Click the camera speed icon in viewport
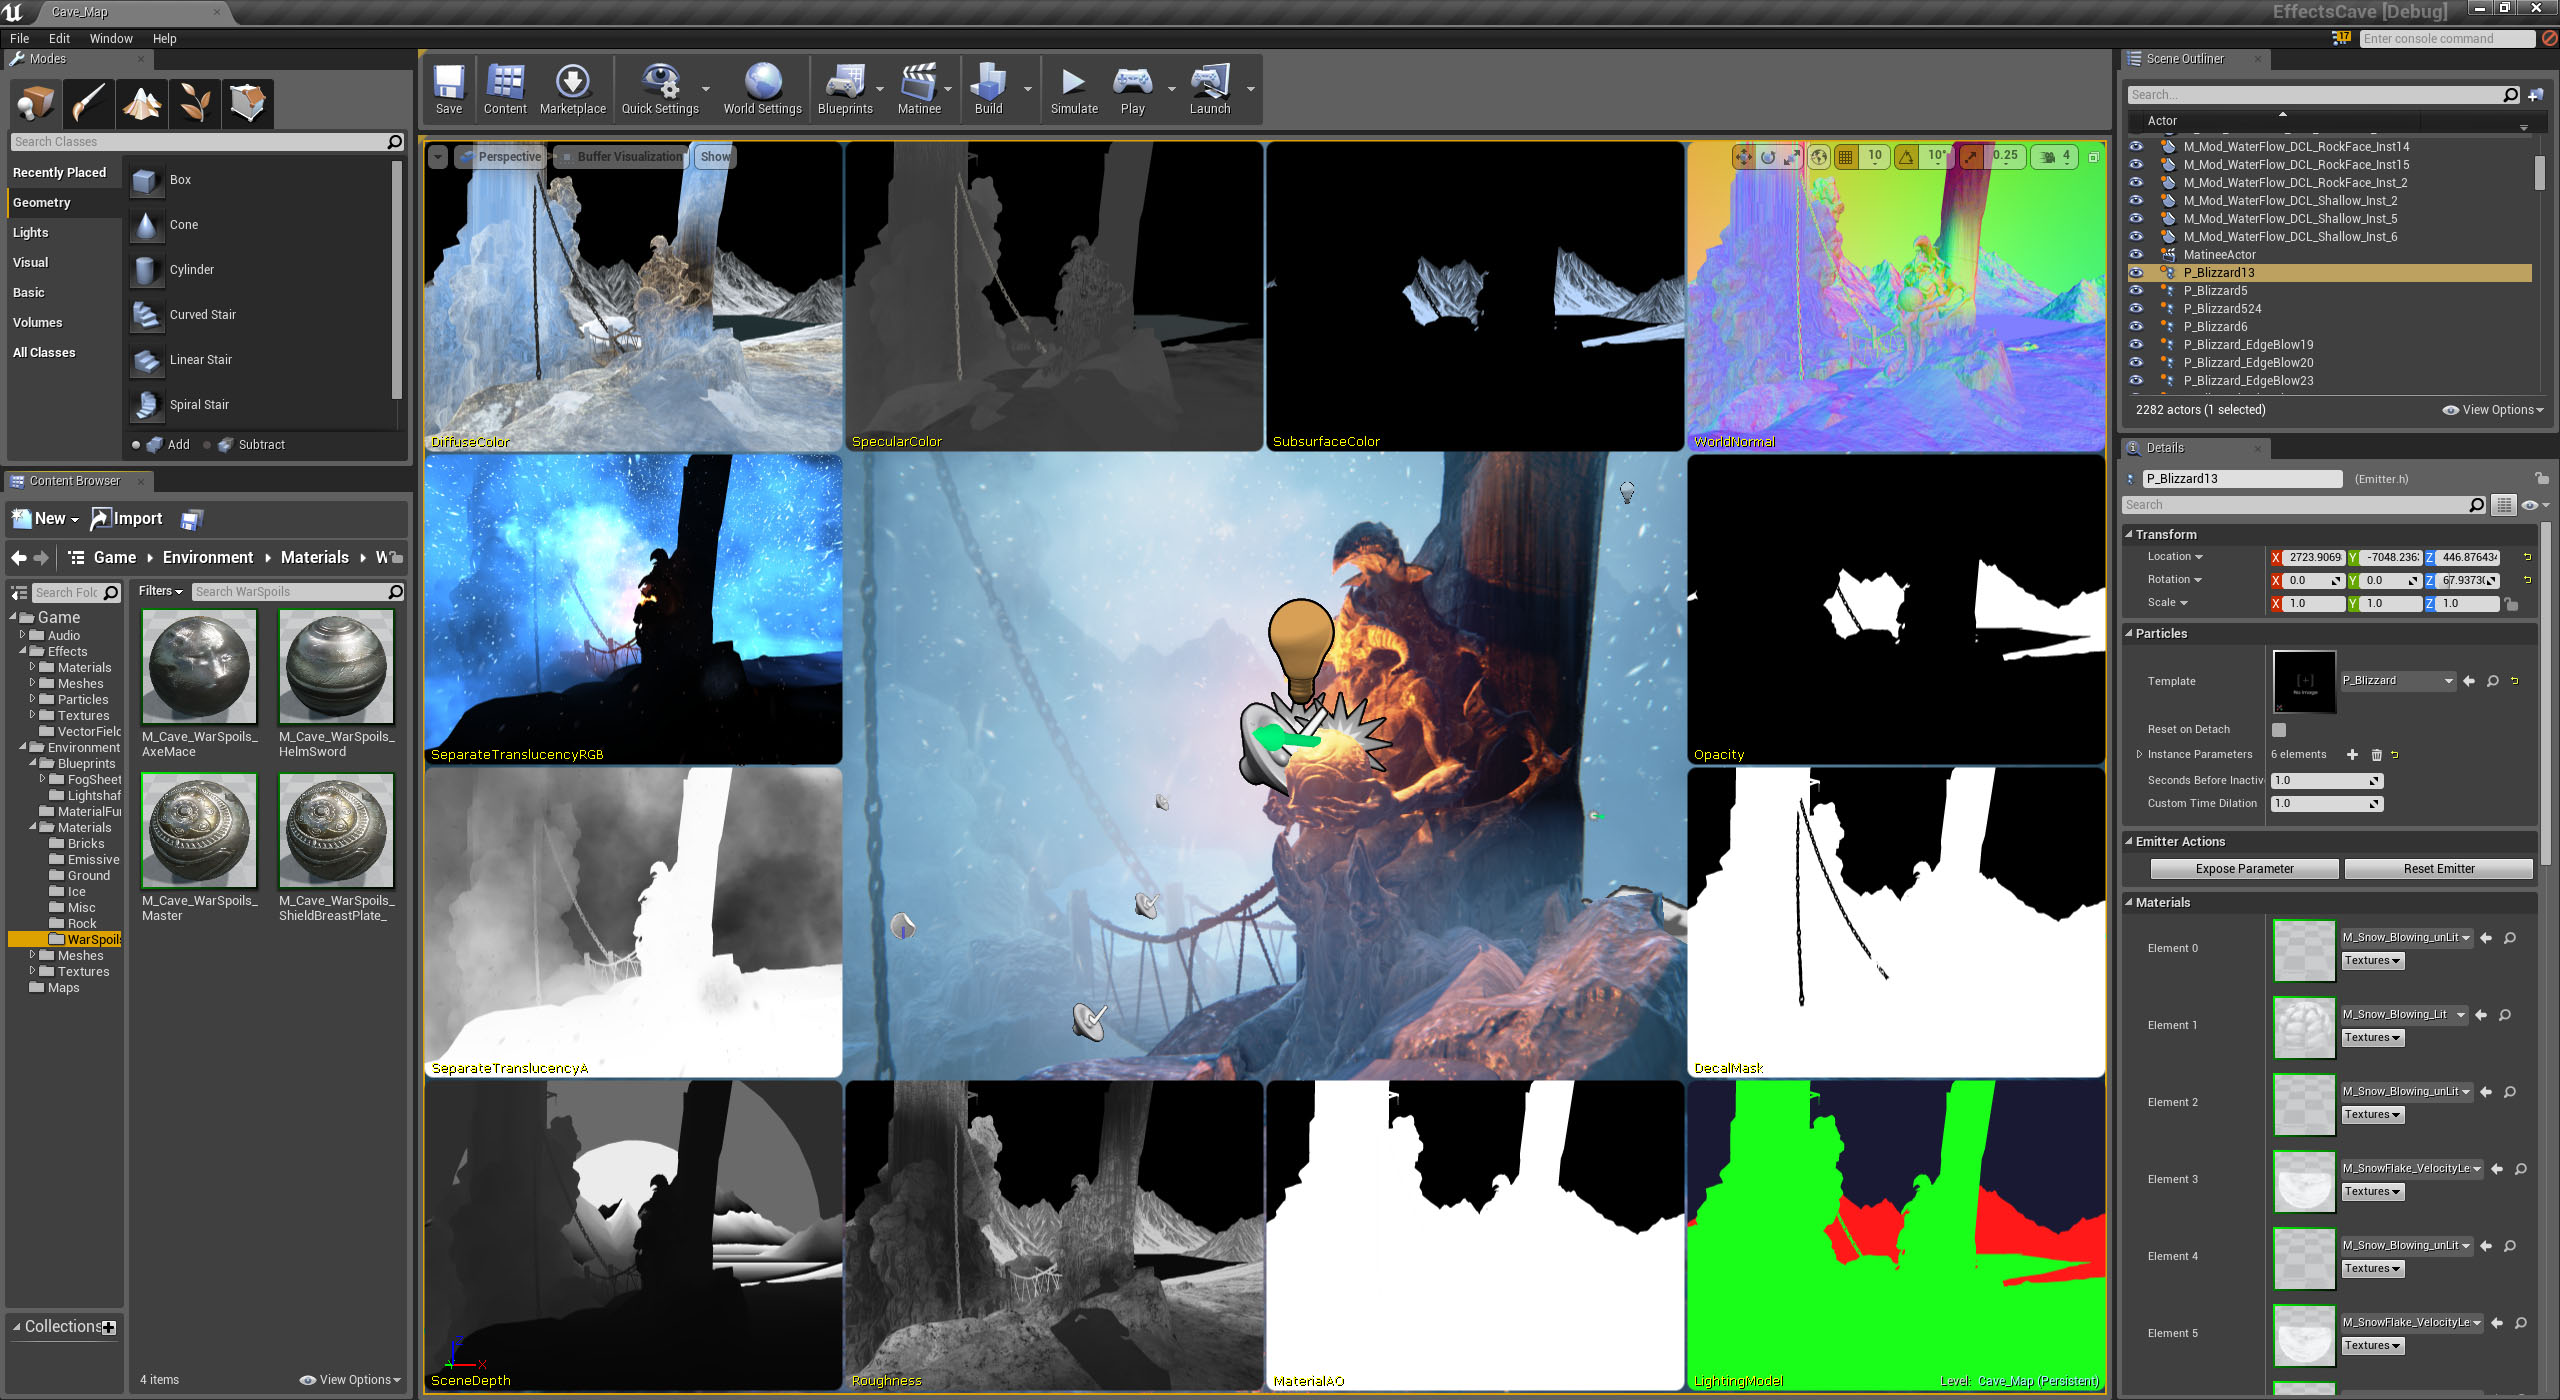The height and width of the screenshot is (1400, 2560). 2048,157
